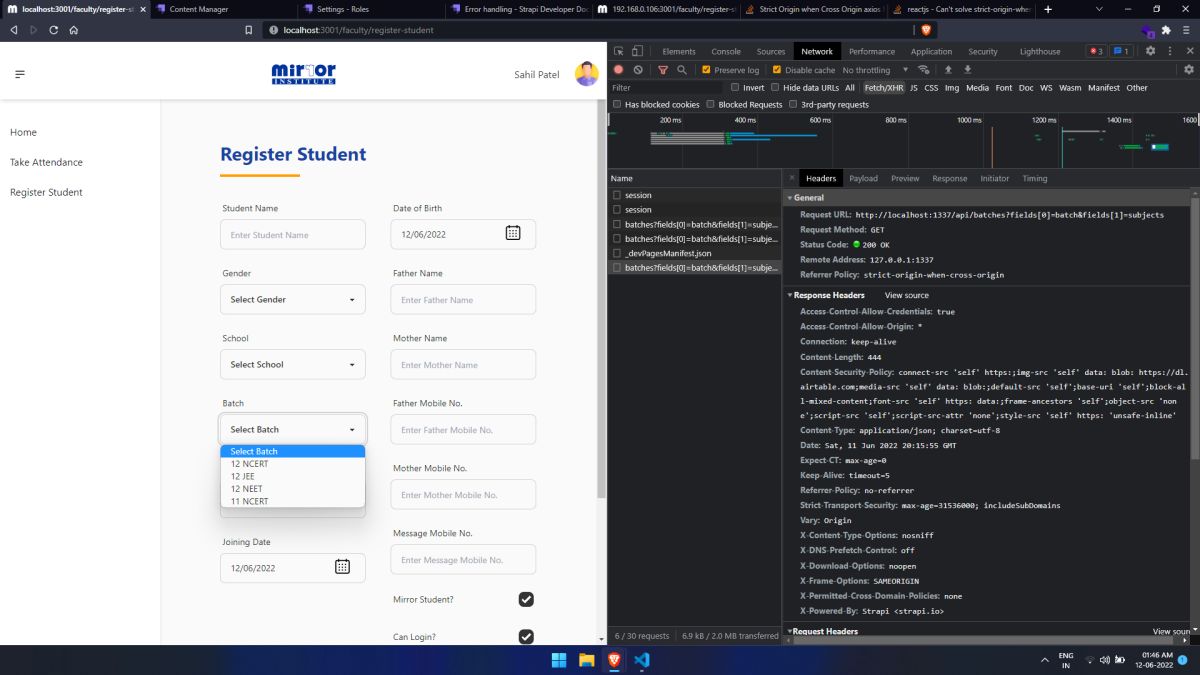The height and width of the screenshot is (675, 1200).
Task: Open a new browser tab with plus
Action: coord(1048,9)
